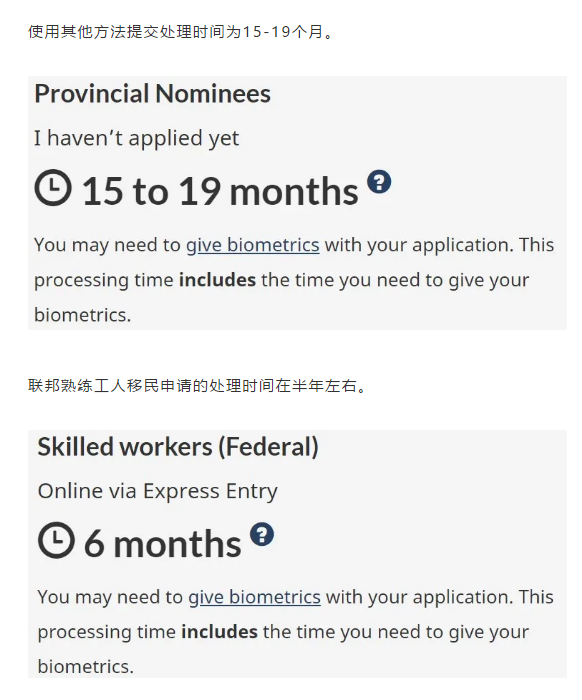Click the "15 to 19 months" processing time
Image resolution: width=582 pixels, height=700 pixels.
(220, 191)
